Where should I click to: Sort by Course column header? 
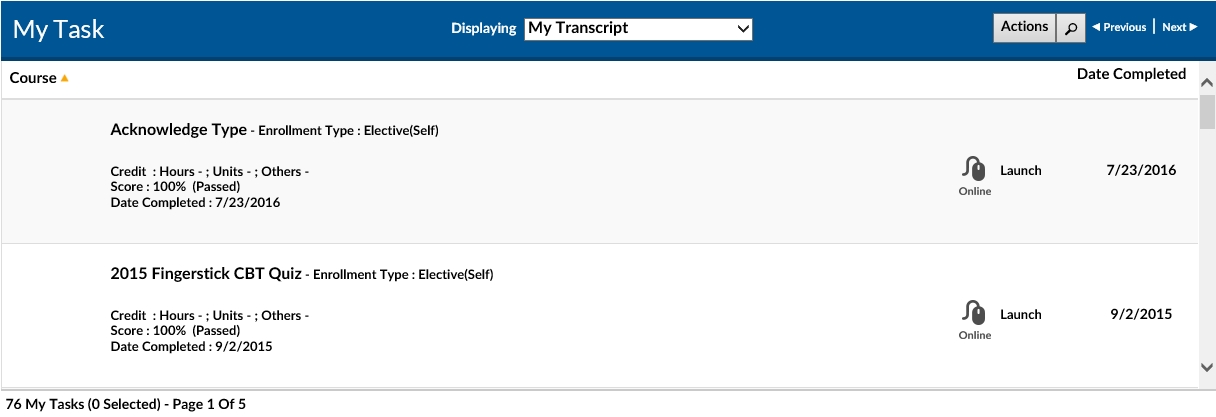[33, 78]
